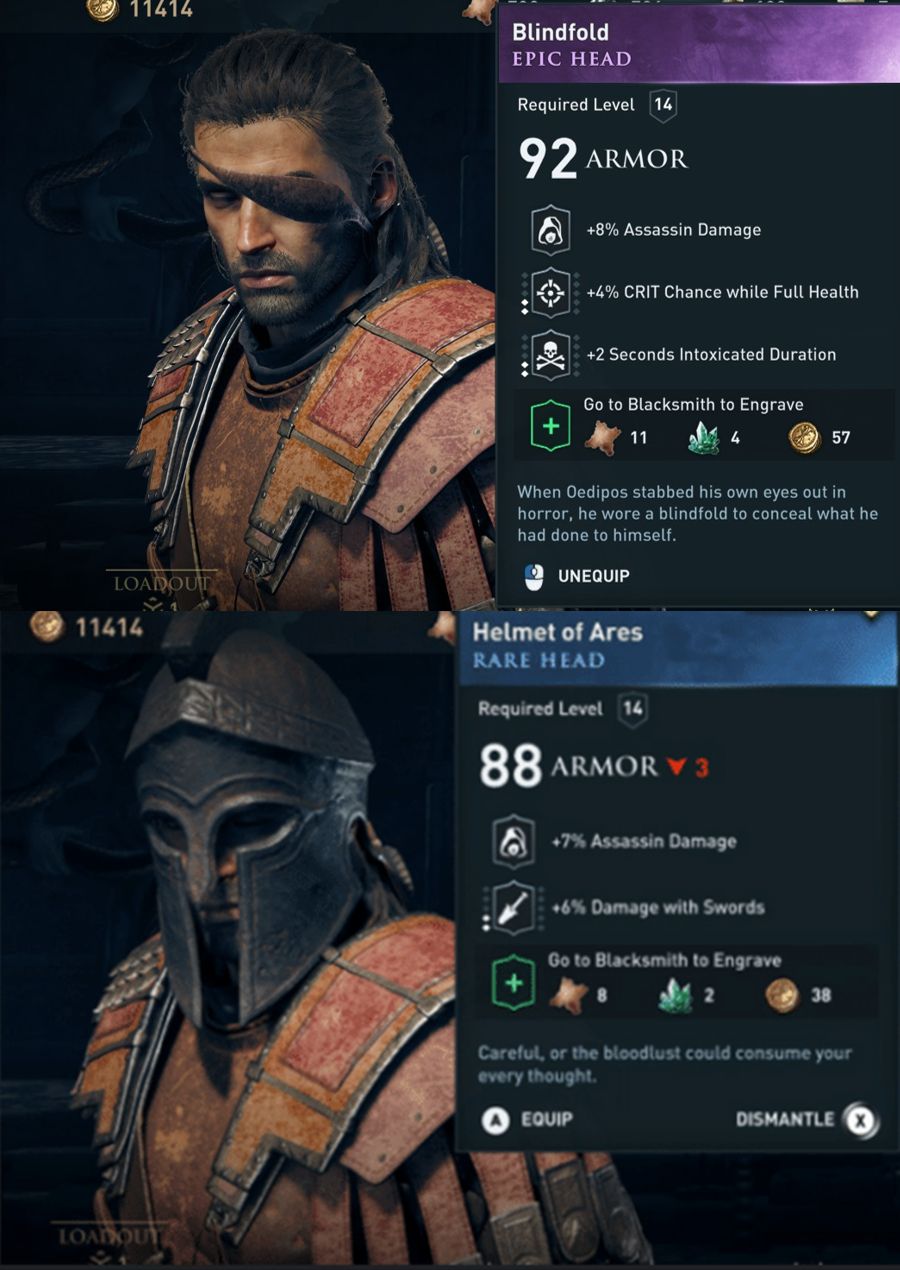The image size is (900, 1270).
Task: Click the drachmae coin icon beside 57
Action: click(x=804, y=437)
